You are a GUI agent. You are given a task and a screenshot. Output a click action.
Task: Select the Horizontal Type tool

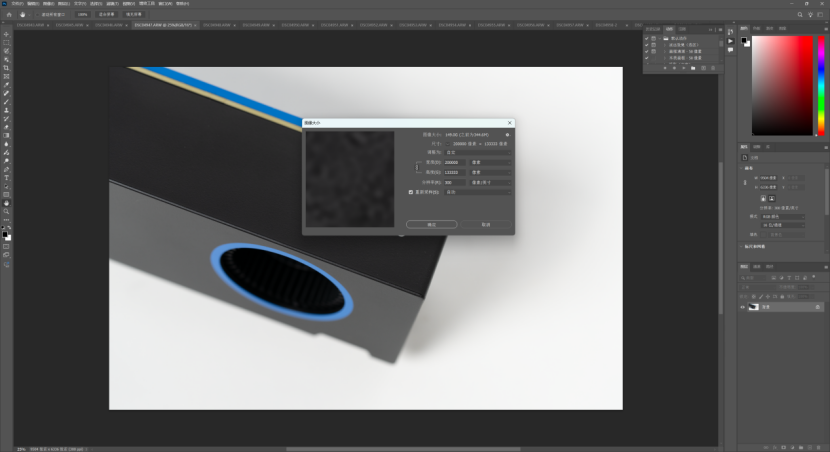pos(6,177)
